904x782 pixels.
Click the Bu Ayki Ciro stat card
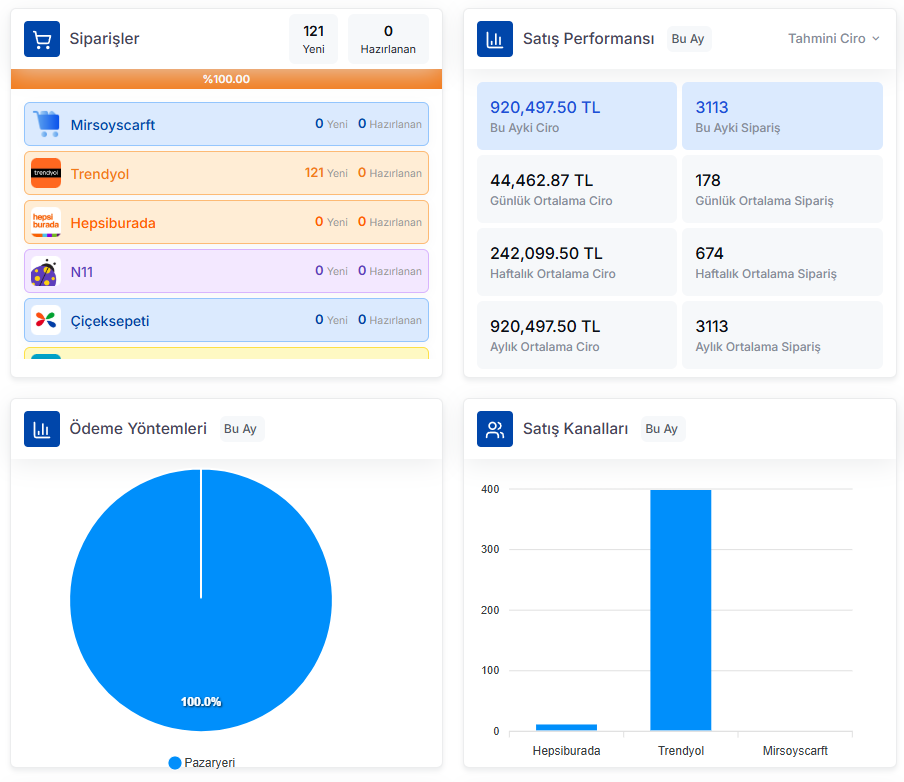(577, 116)
